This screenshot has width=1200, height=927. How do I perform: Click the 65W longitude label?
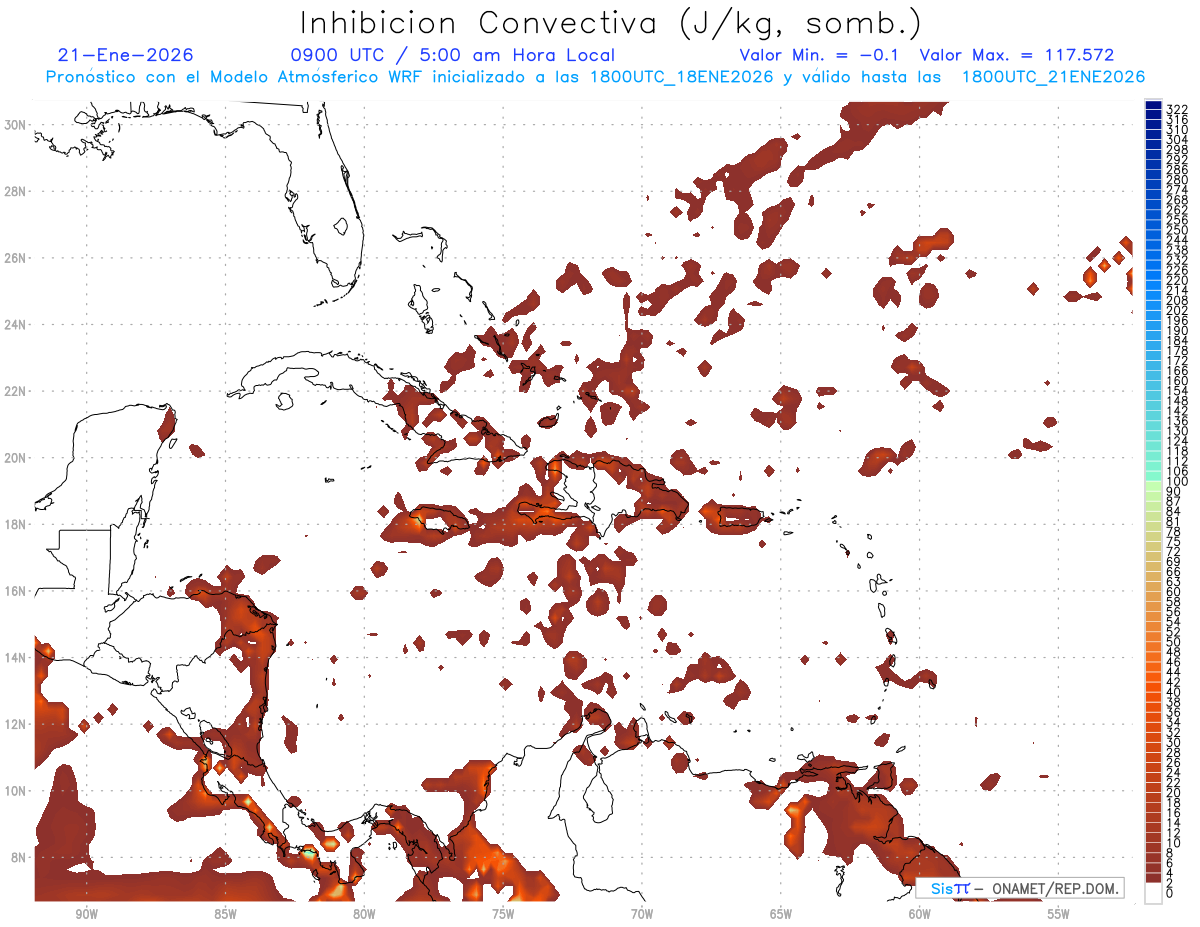click(781, 914)
